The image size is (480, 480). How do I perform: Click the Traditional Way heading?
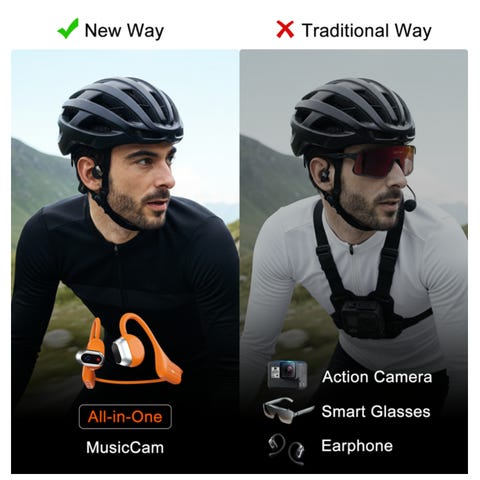367,31
